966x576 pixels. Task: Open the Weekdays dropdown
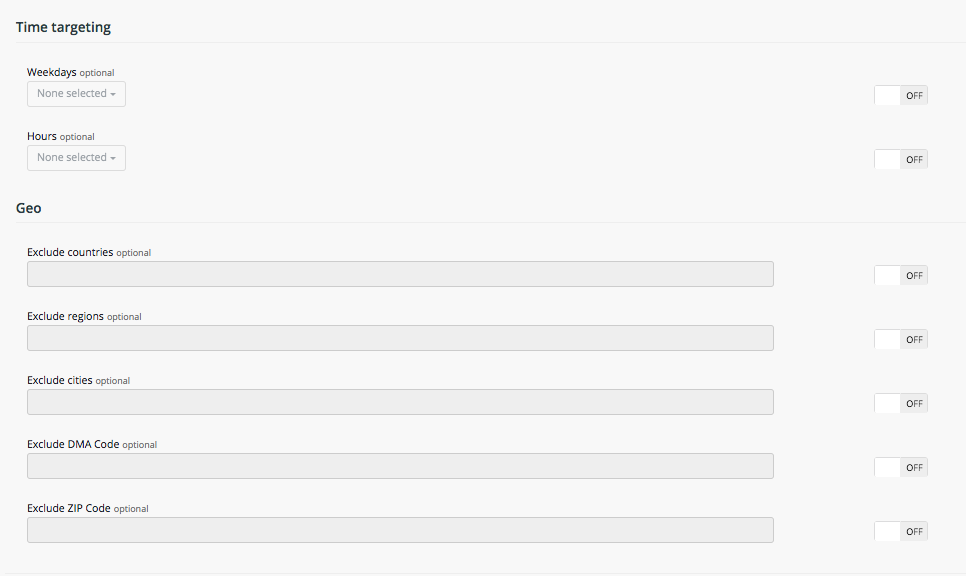pyautogui.click(x=76, y=94)
